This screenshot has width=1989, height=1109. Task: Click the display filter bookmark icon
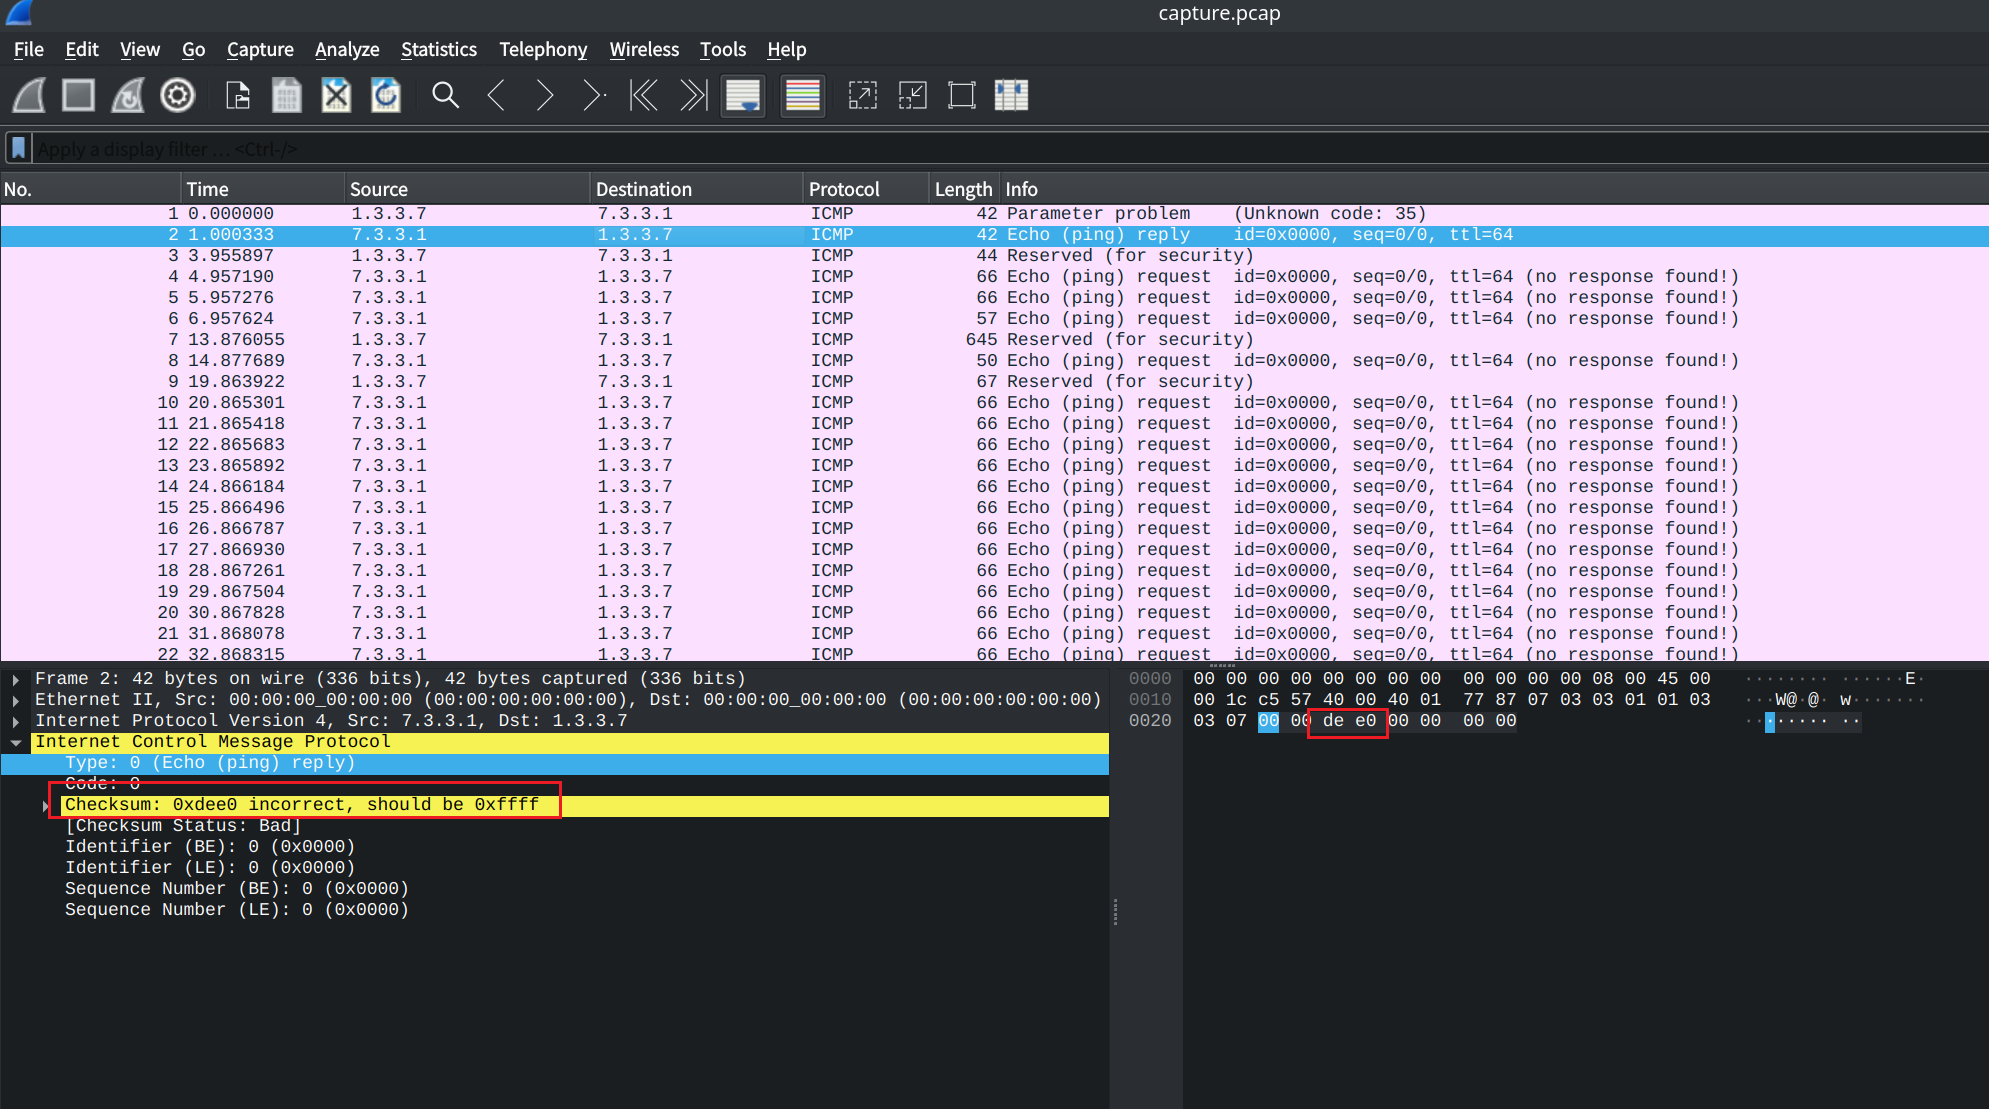[x=18, y=148]
